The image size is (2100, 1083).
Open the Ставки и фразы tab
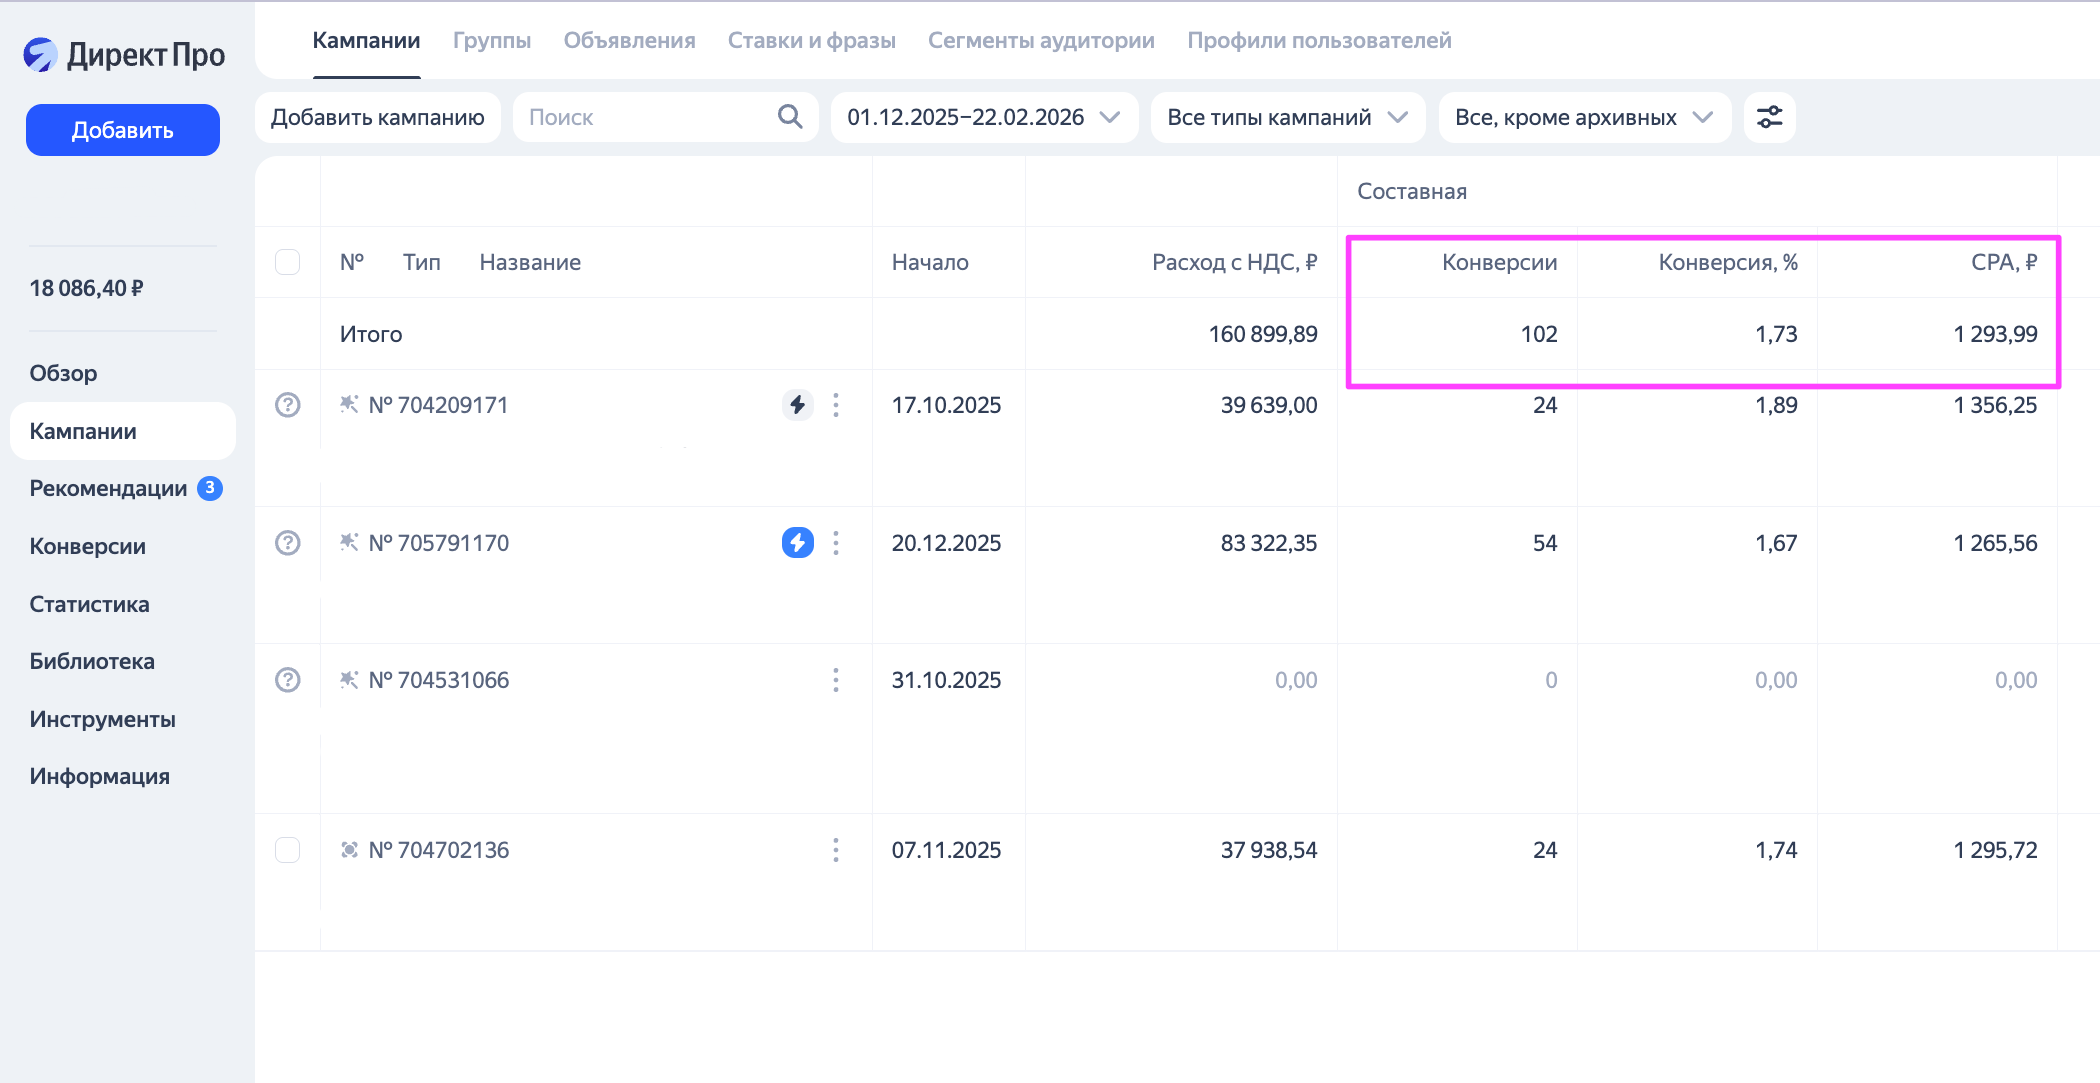[811, 41]
